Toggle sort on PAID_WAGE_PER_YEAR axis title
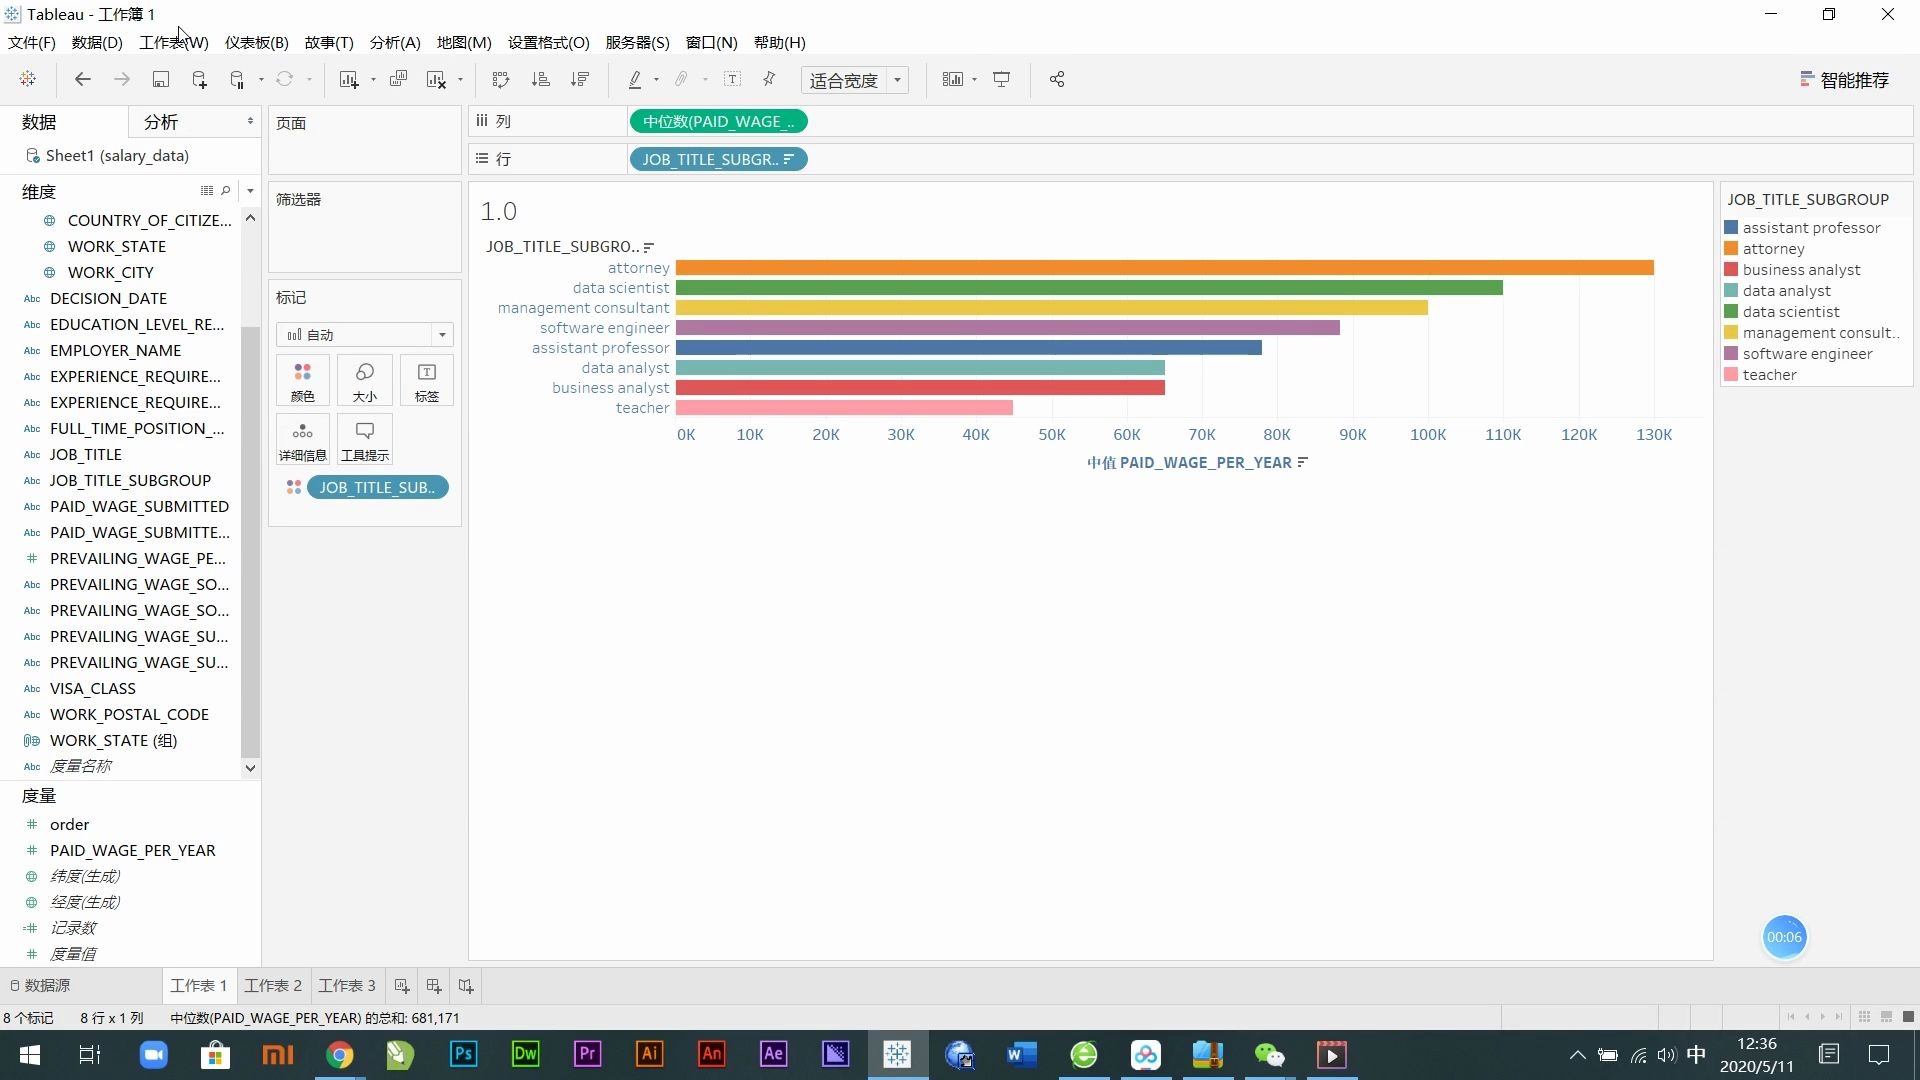 1302,463
